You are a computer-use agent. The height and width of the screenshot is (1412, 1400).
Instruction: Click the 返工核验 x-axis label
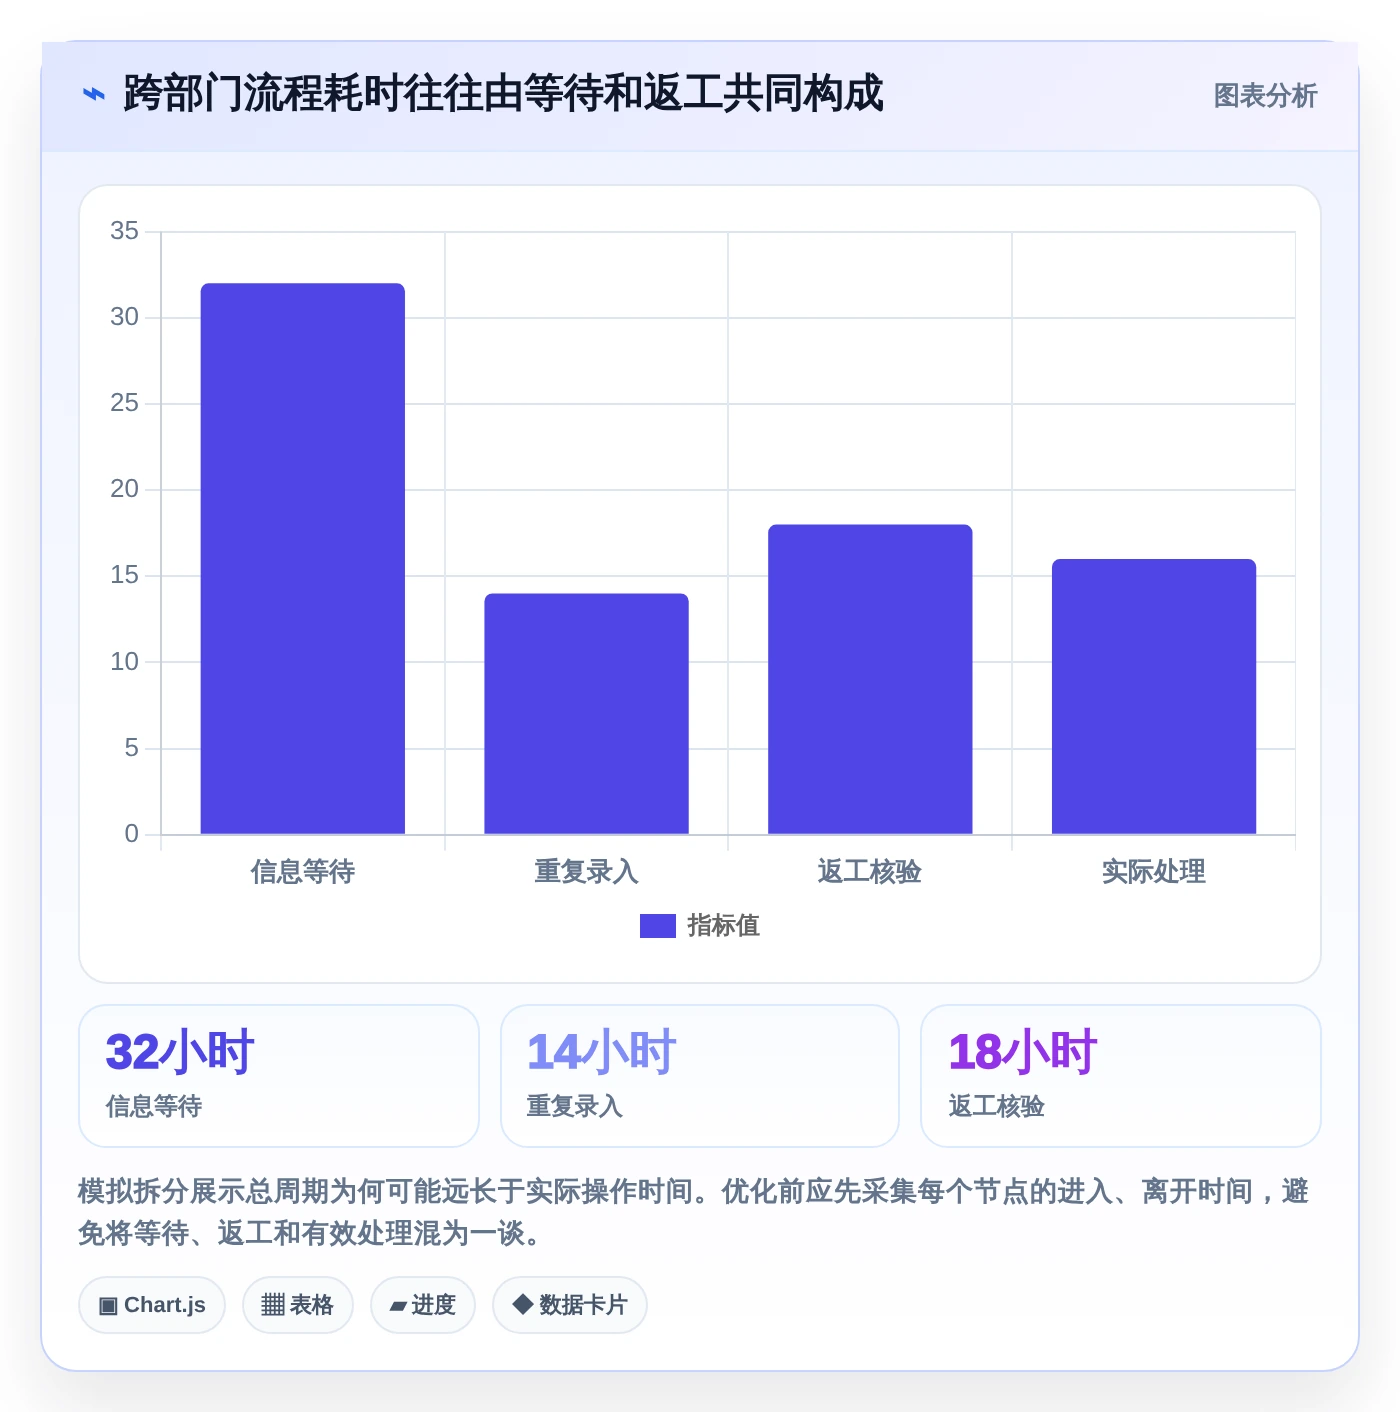point(870,872)
